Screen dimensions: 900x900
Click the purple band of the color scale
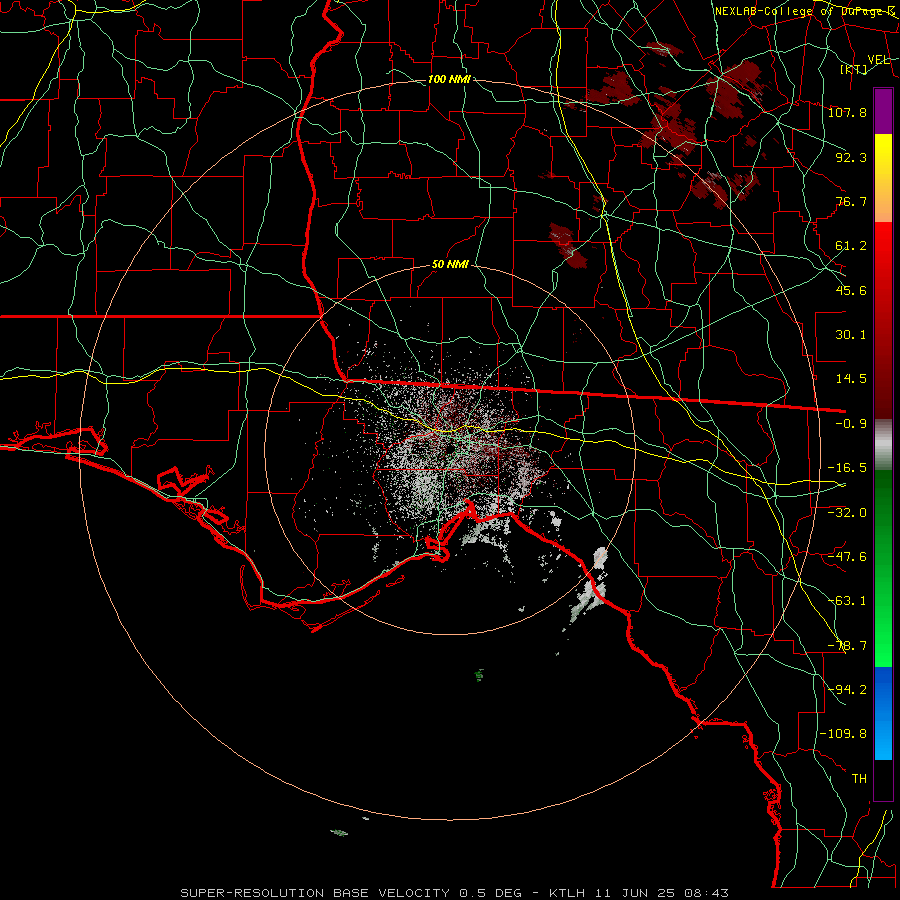pyautogui.click(x=883, y=111)
